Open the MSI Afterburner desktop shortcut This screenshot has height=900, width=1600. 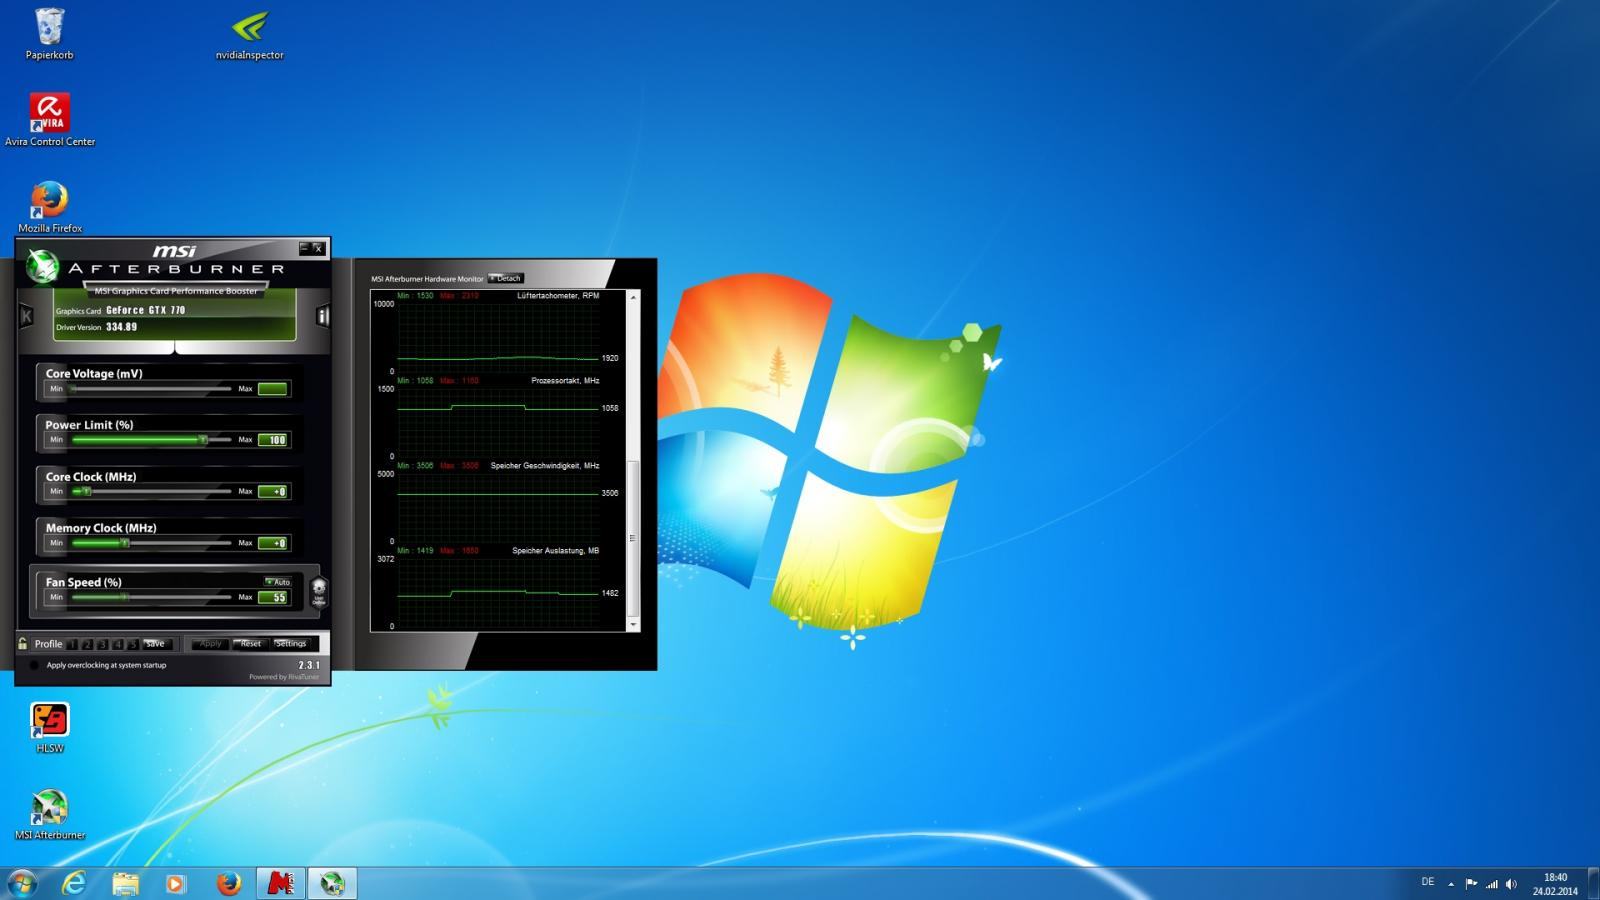[x=49, y=814]
